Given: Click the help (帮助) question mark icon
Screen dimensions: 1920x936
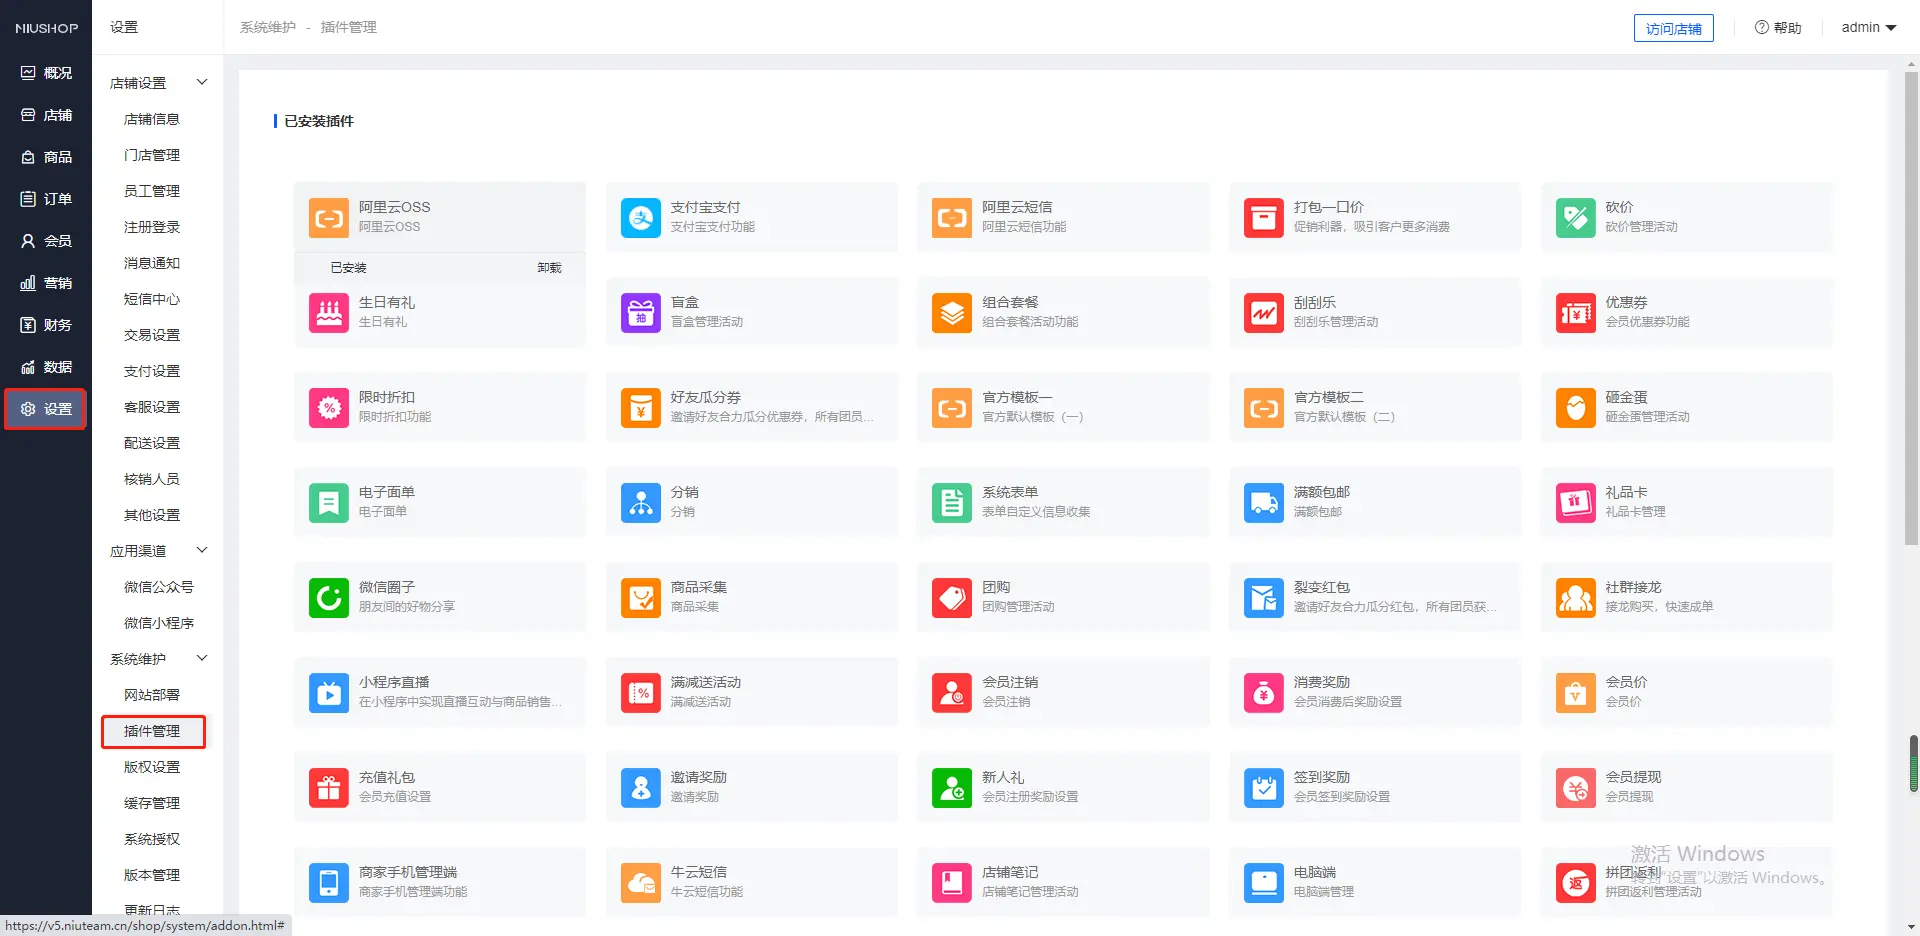Looking at the screenshot, I should pyautogui.click(x=1761, y=28).
